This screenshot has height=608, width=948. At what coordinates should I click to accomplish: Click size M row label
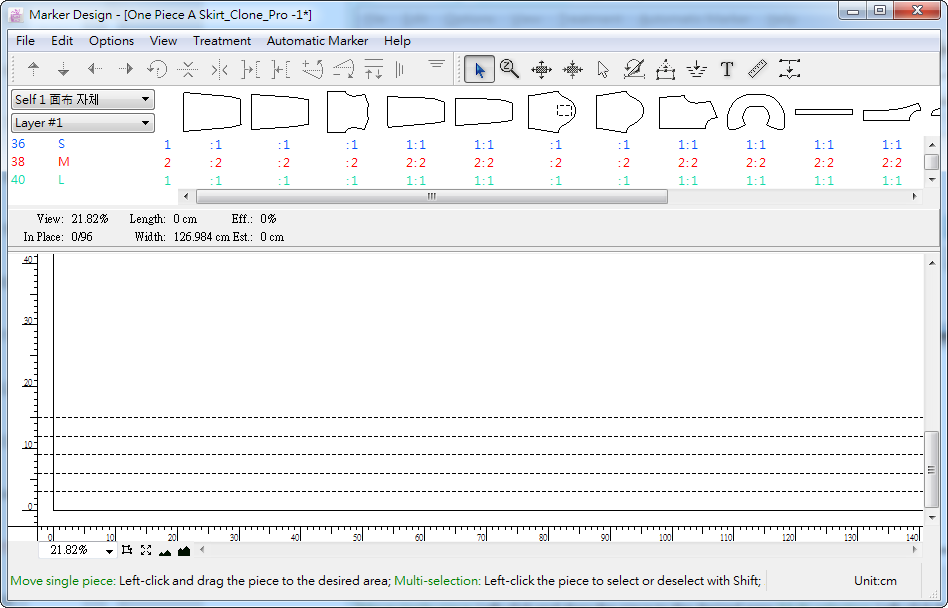click(64, 162)
